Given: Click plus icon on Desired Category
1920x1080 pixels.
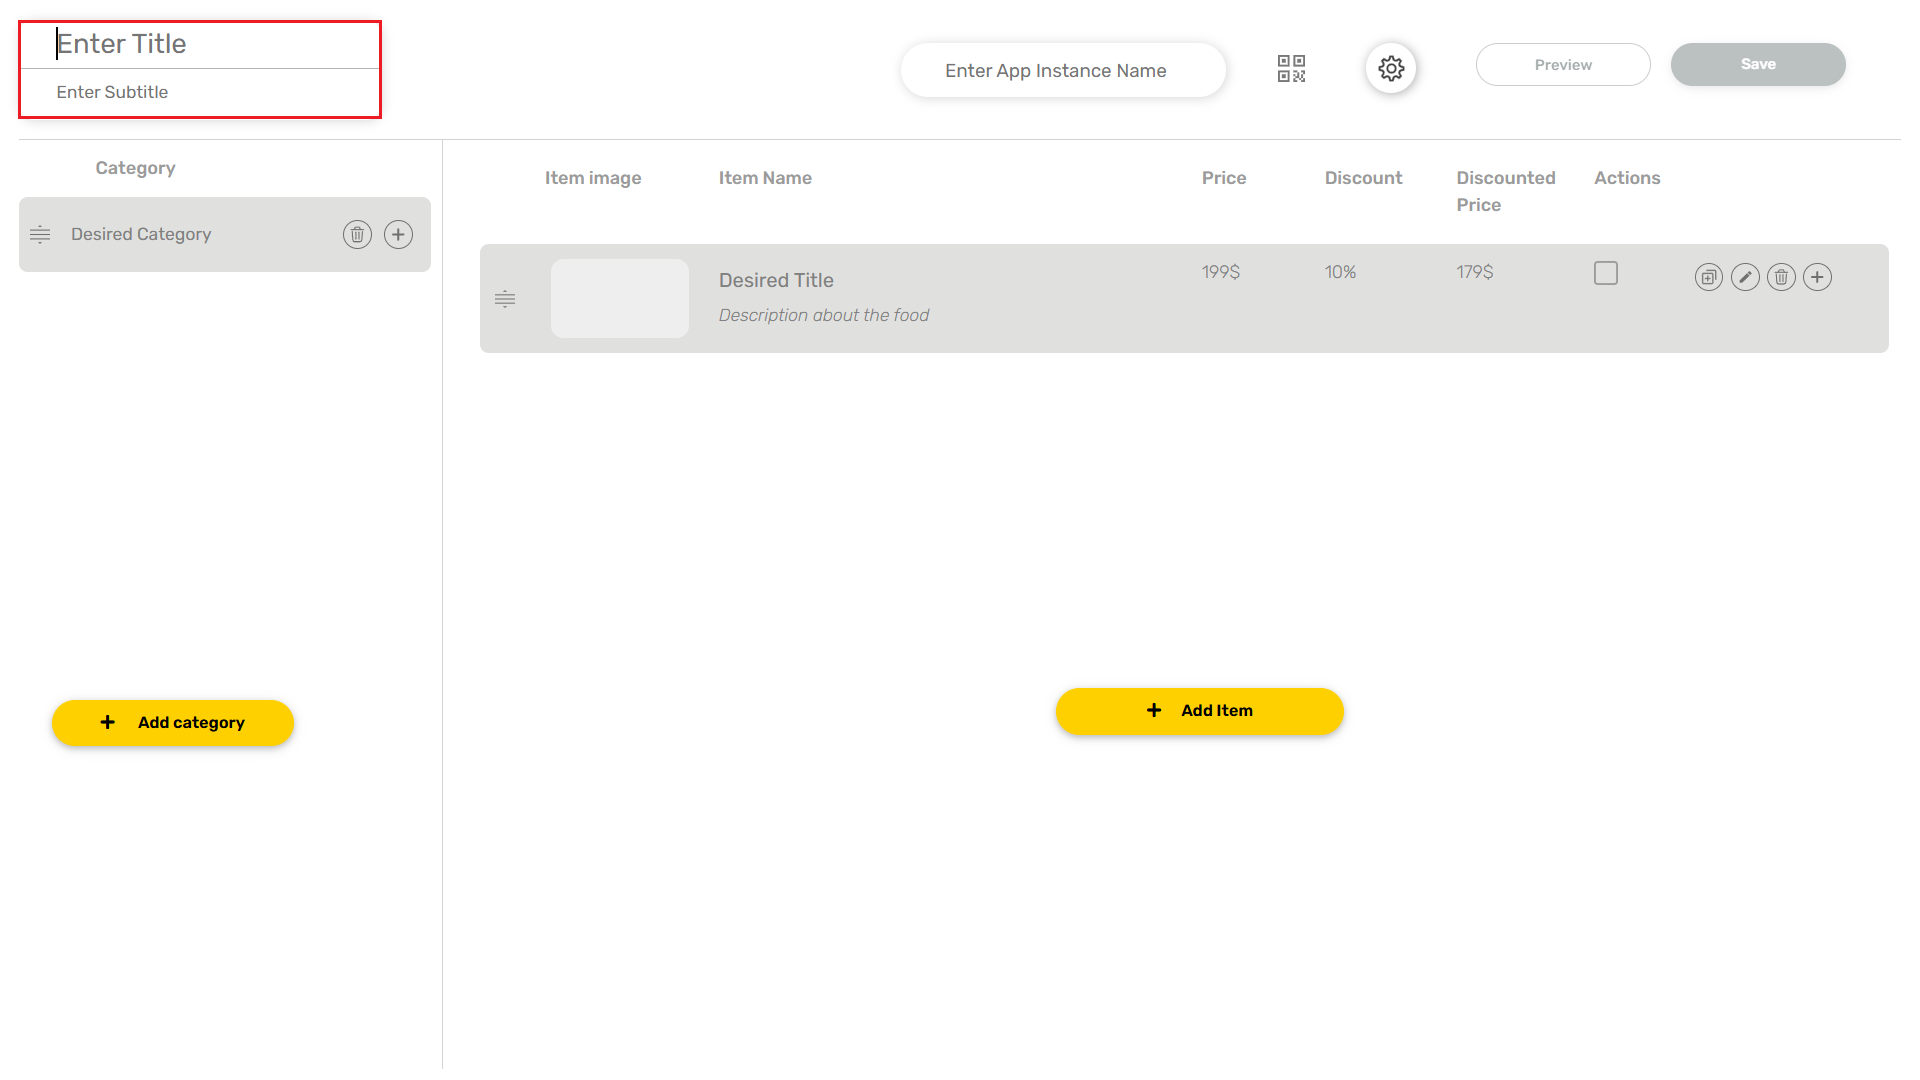Looking at the screenshot, I should [x=398, y=234].
